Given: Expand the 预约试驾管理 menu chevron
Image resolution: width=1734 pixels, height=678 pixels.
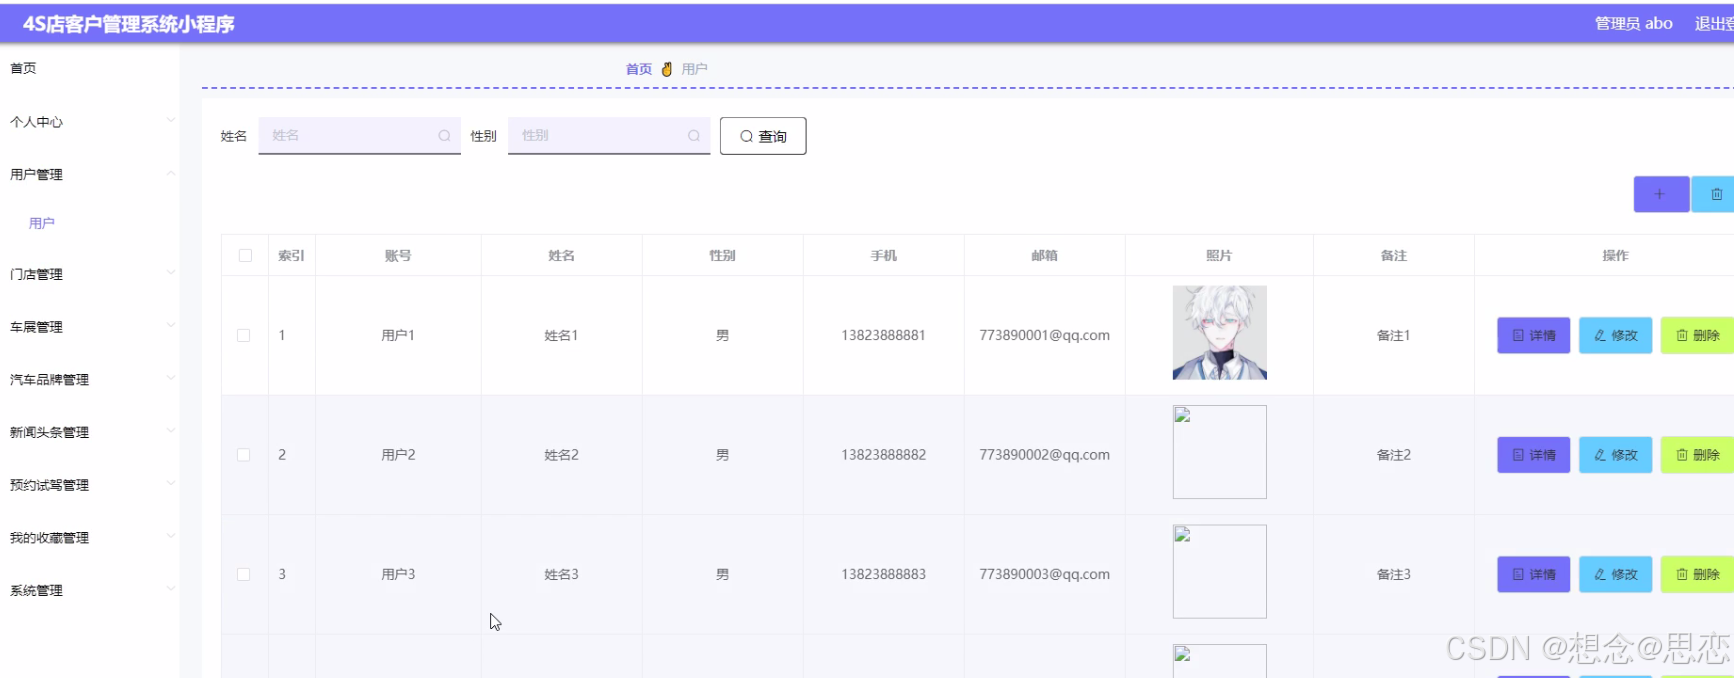Looking at the screenshot, I should click(x=170, y=484).
